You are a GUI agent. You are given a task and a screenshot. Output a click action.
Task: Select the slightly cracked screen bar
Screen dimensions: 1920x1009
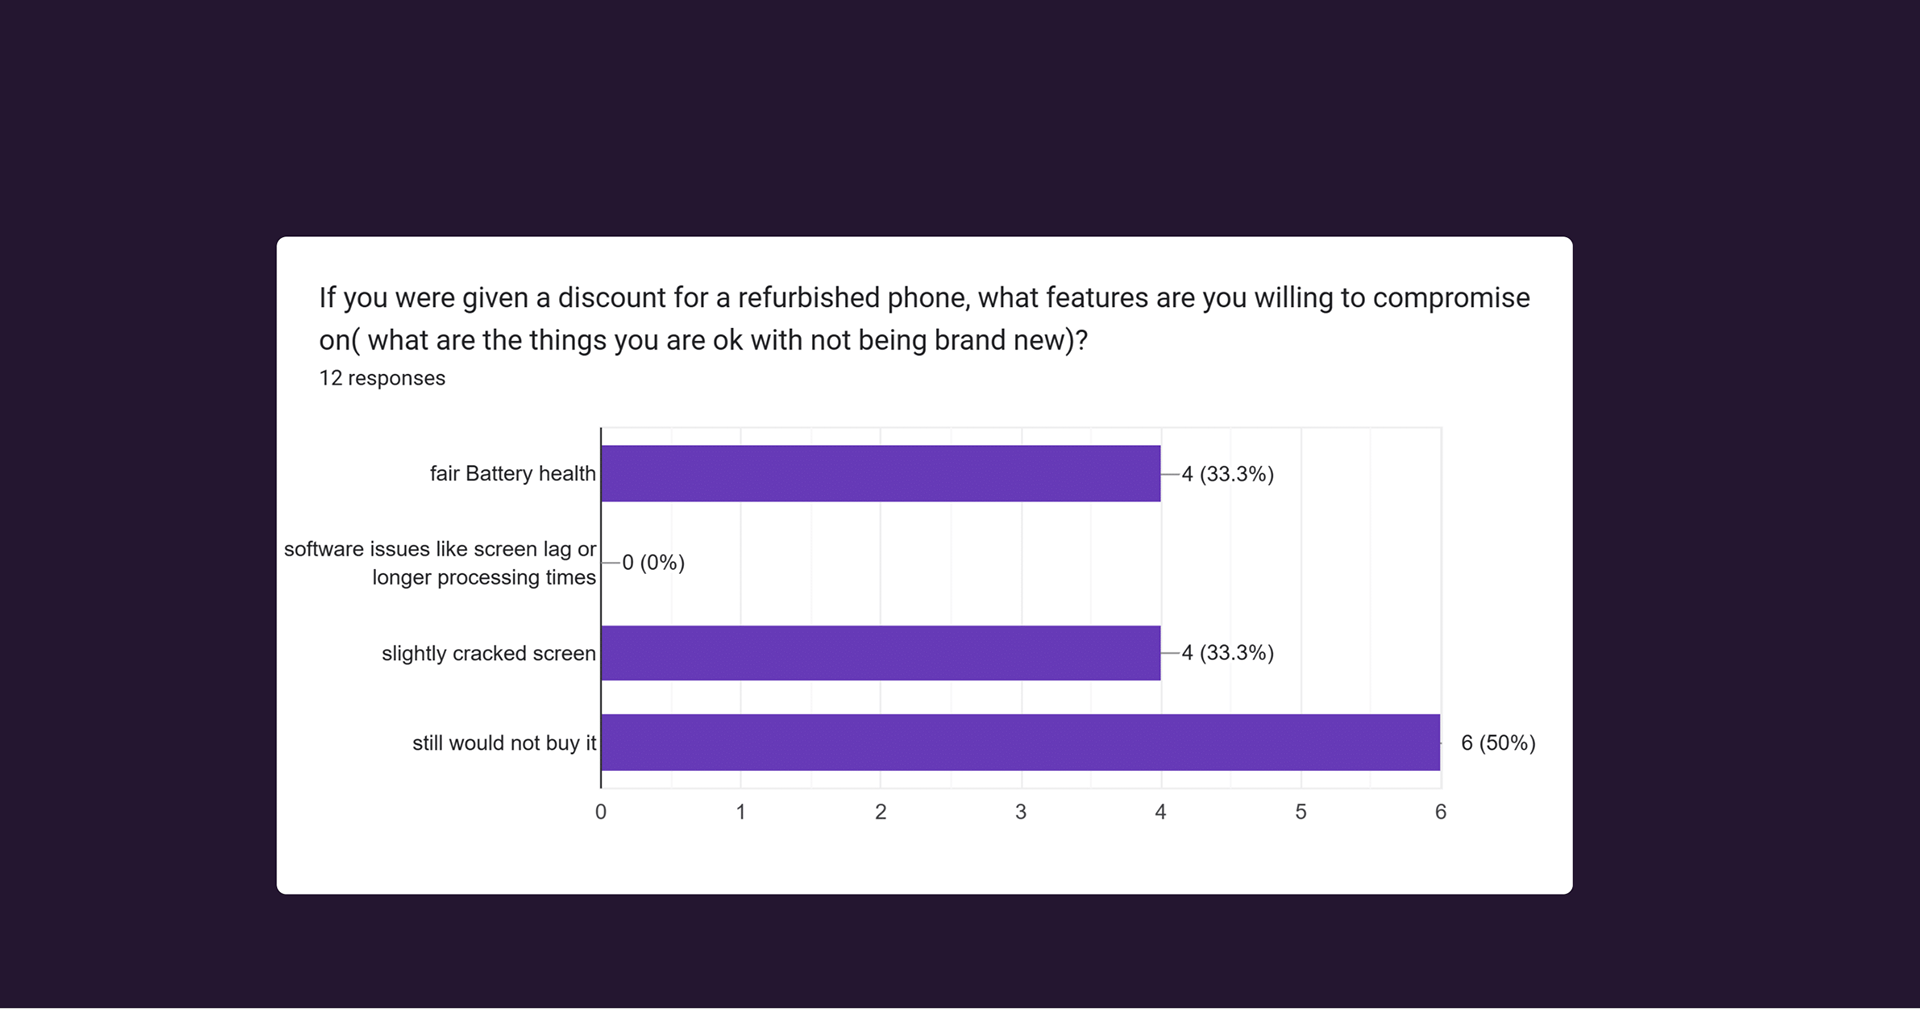click(880, 653)
